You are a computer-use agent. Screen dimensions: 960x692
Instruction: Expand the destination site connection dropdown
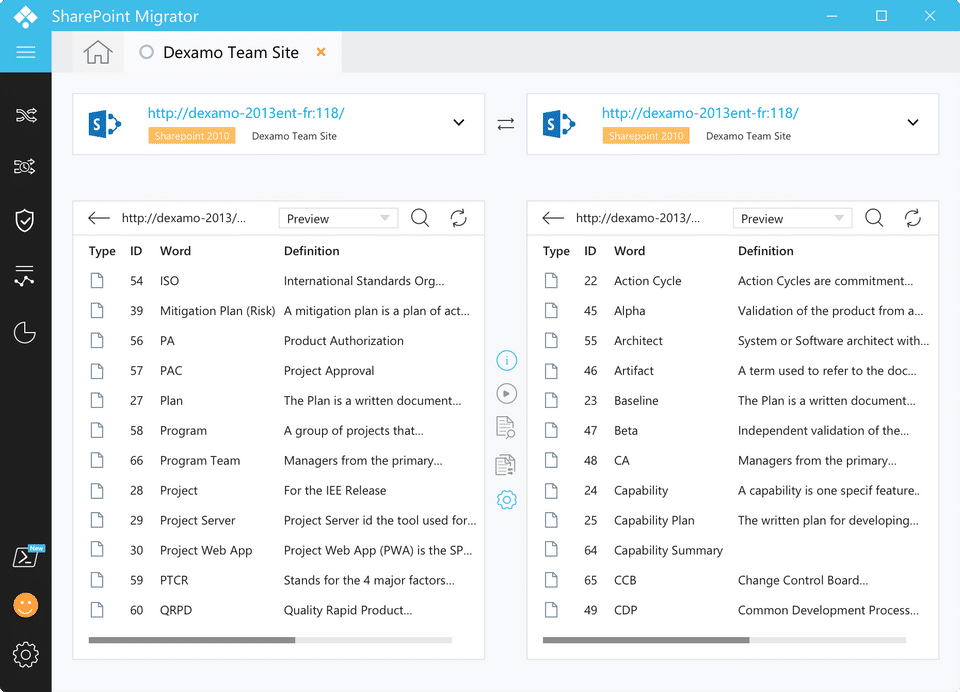pos(913,122)
